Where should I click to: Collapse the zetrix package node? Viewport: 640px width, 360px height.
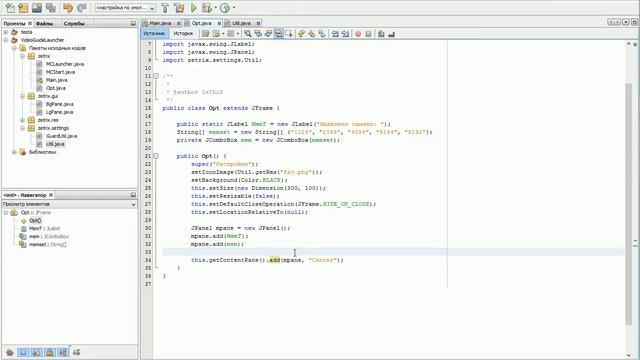(22, 56)
